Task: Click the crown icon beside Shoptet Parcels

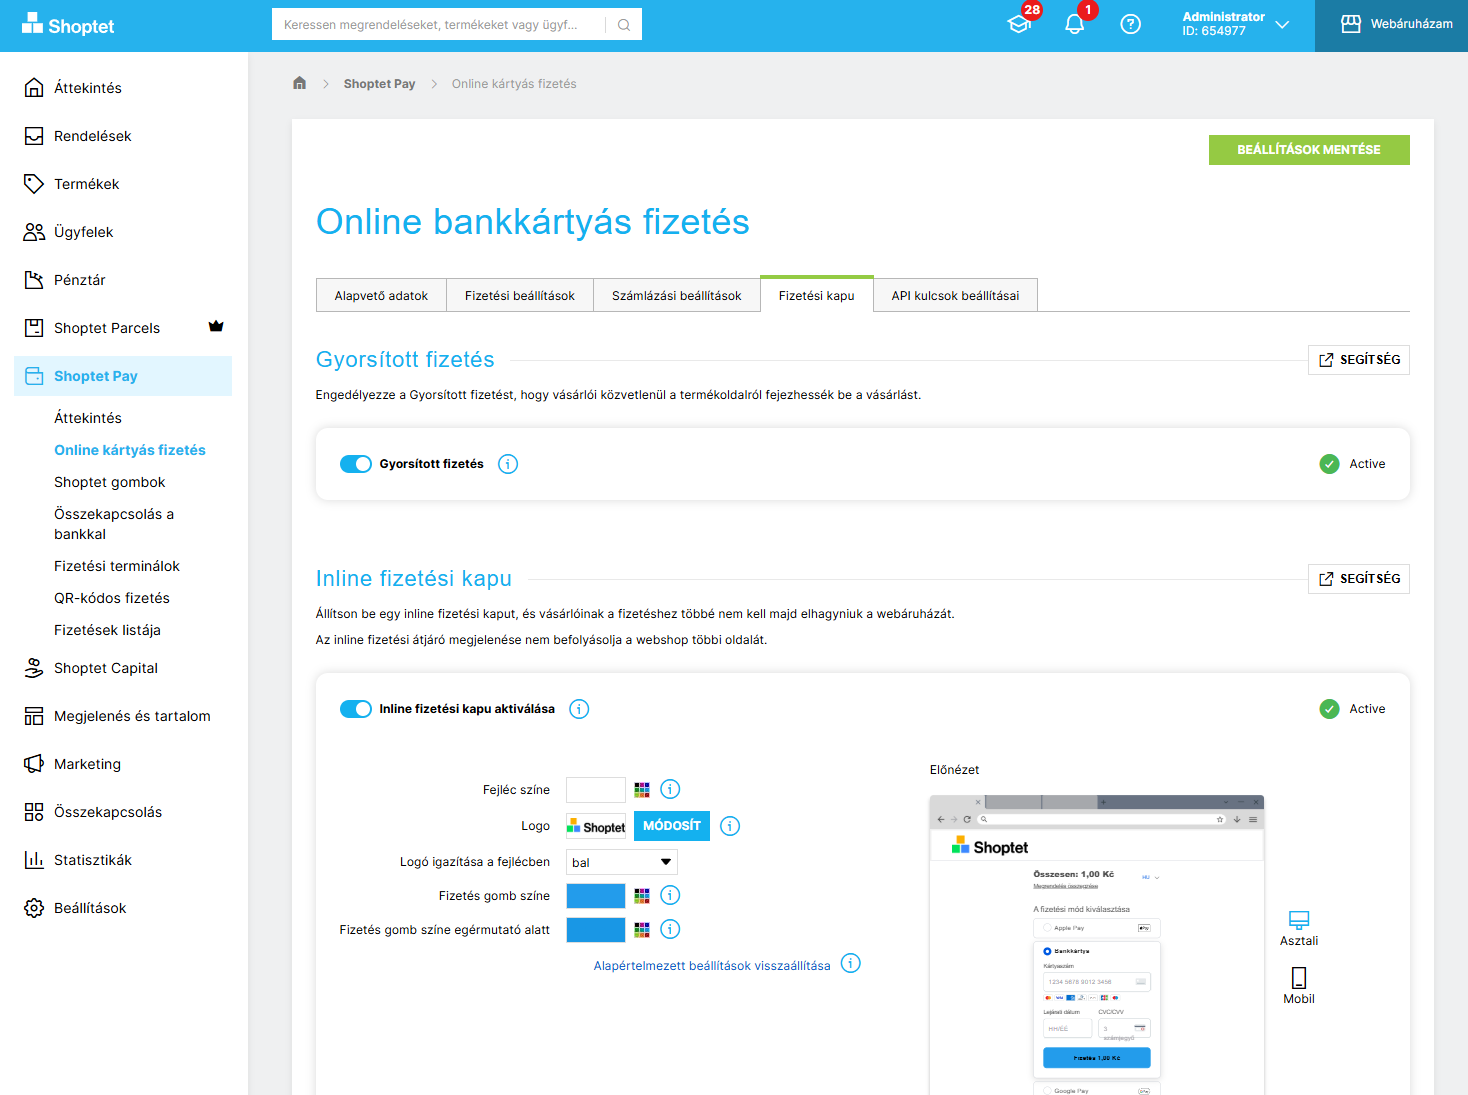Action: pyautogui.click(x=216, y=326)
